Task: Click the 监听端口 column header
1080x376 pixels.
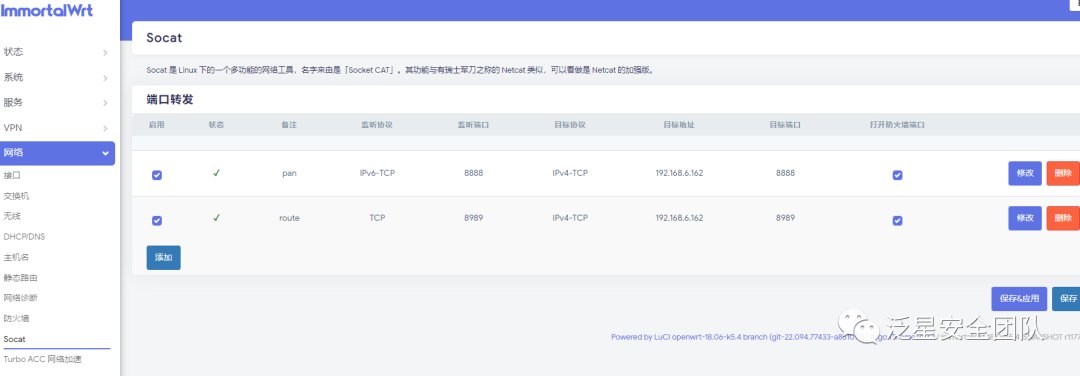Action: pos(473,125)
